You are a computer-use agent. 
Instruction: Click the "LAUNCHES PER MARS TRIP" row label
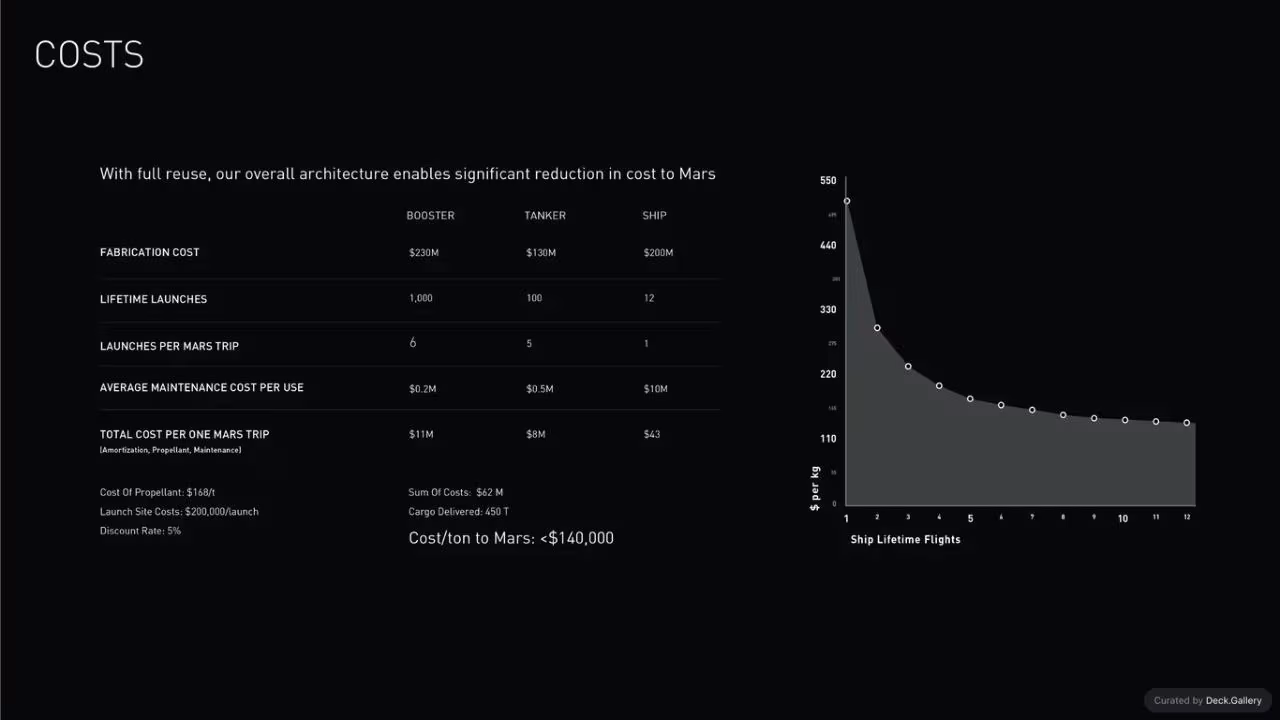point(169,346)
